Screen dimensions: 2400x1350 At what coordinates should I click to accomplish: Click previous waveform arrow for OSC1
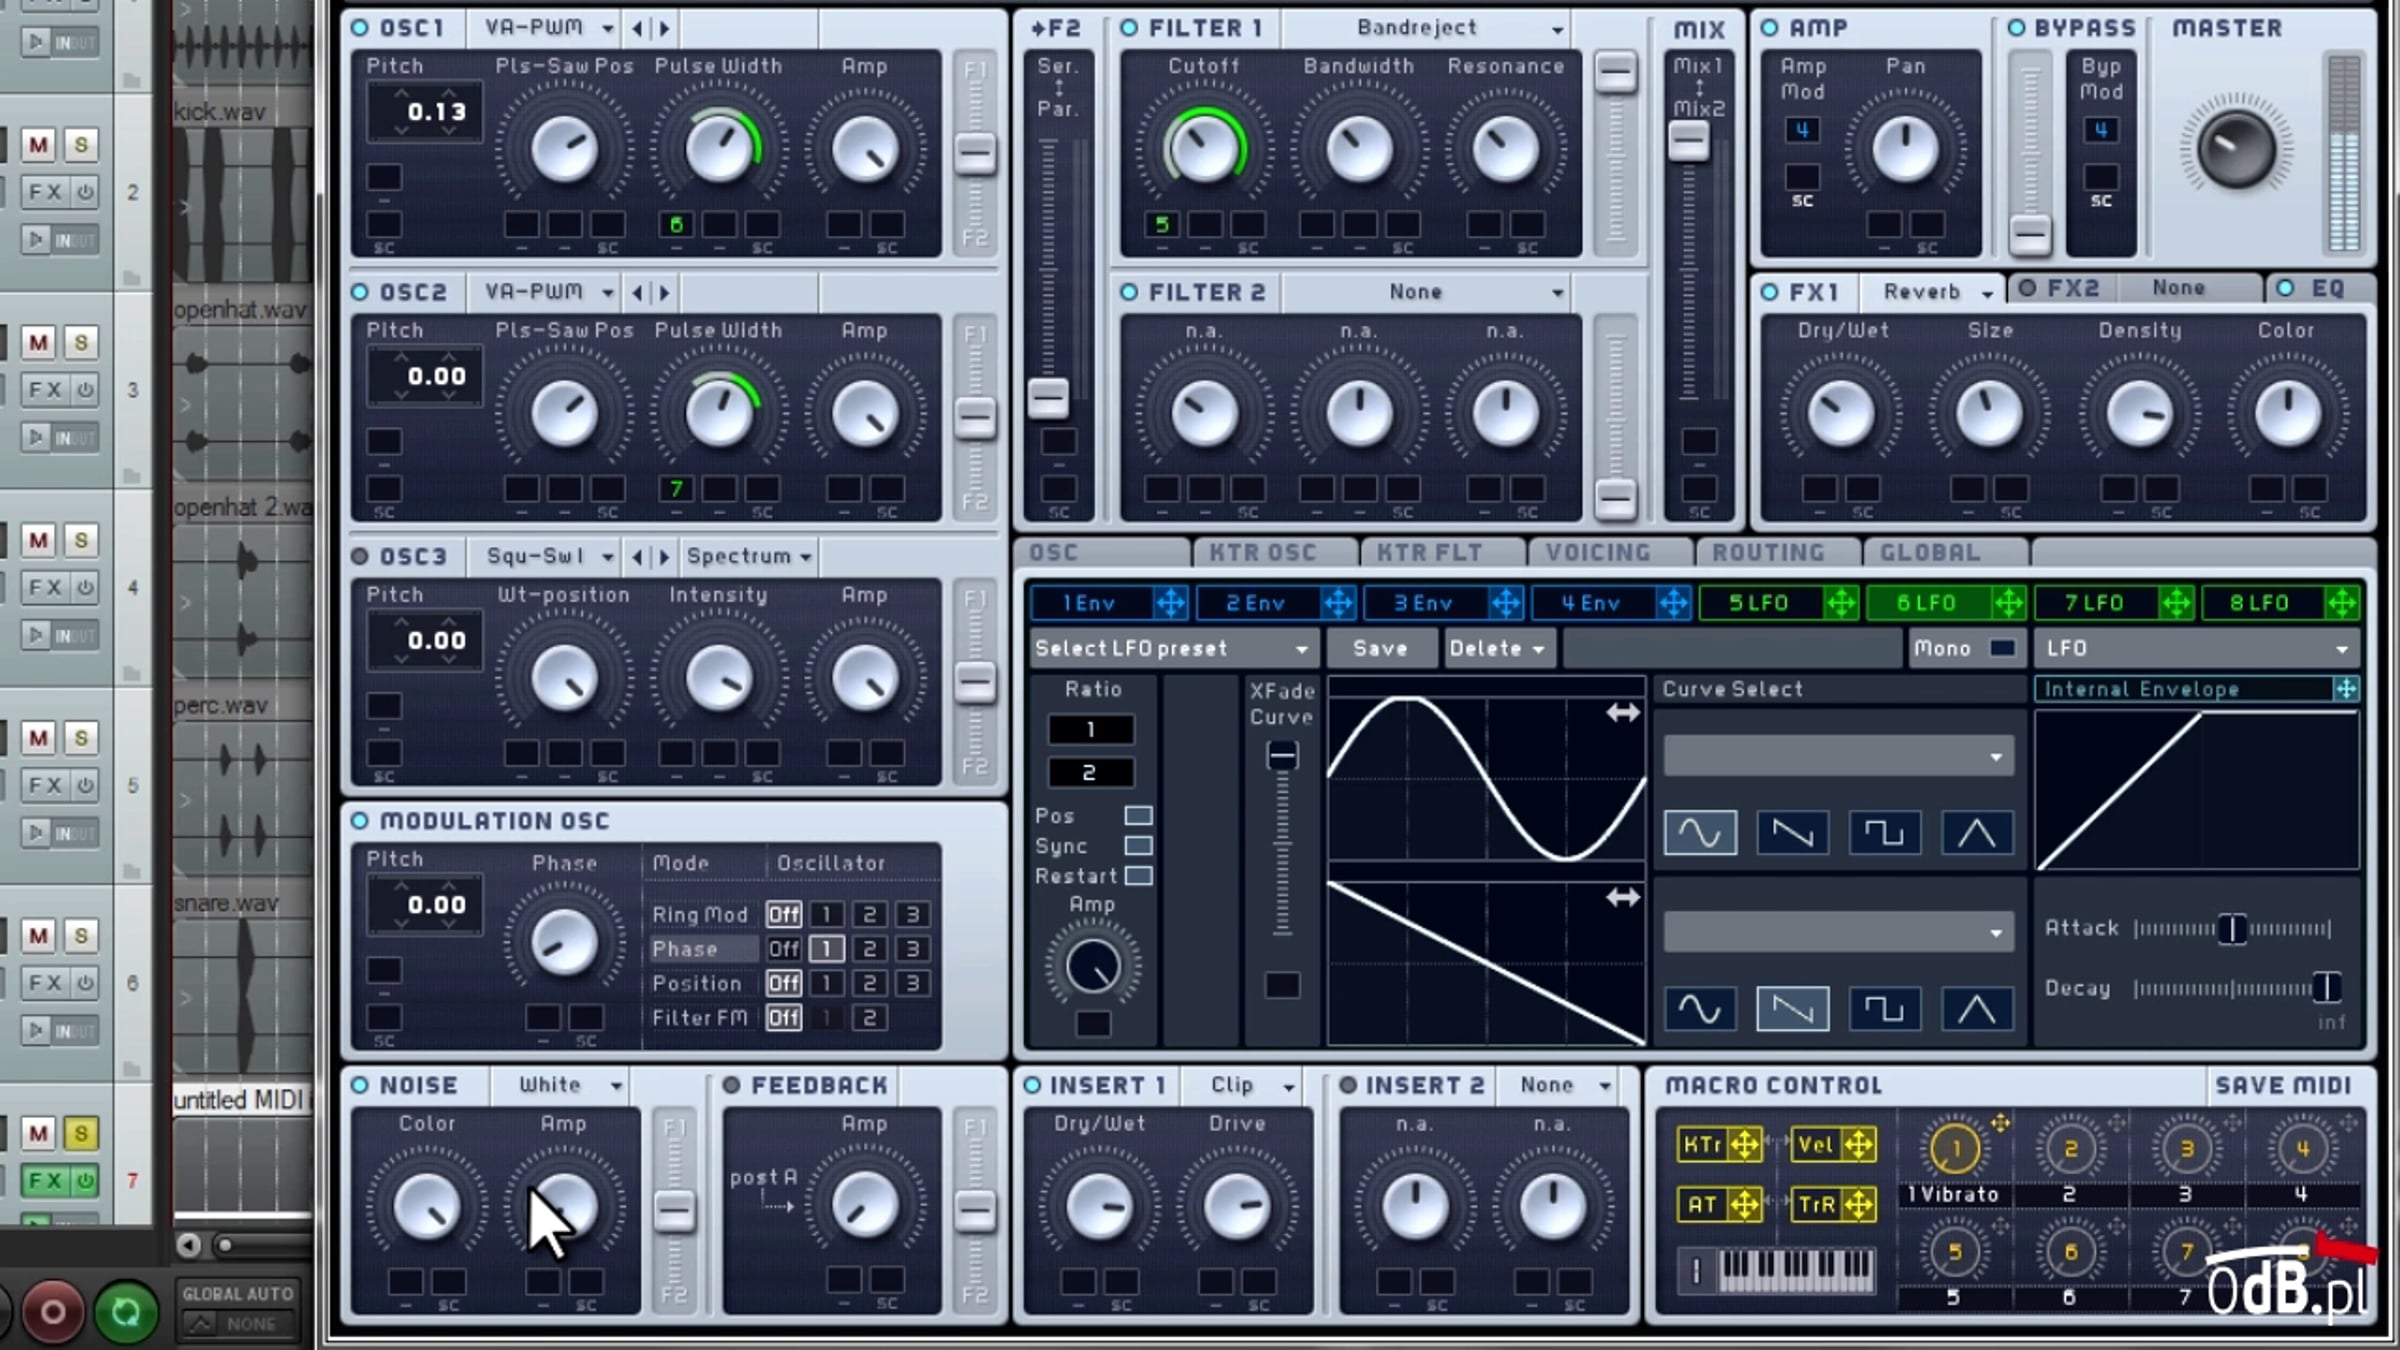click(x=637, y=28)
